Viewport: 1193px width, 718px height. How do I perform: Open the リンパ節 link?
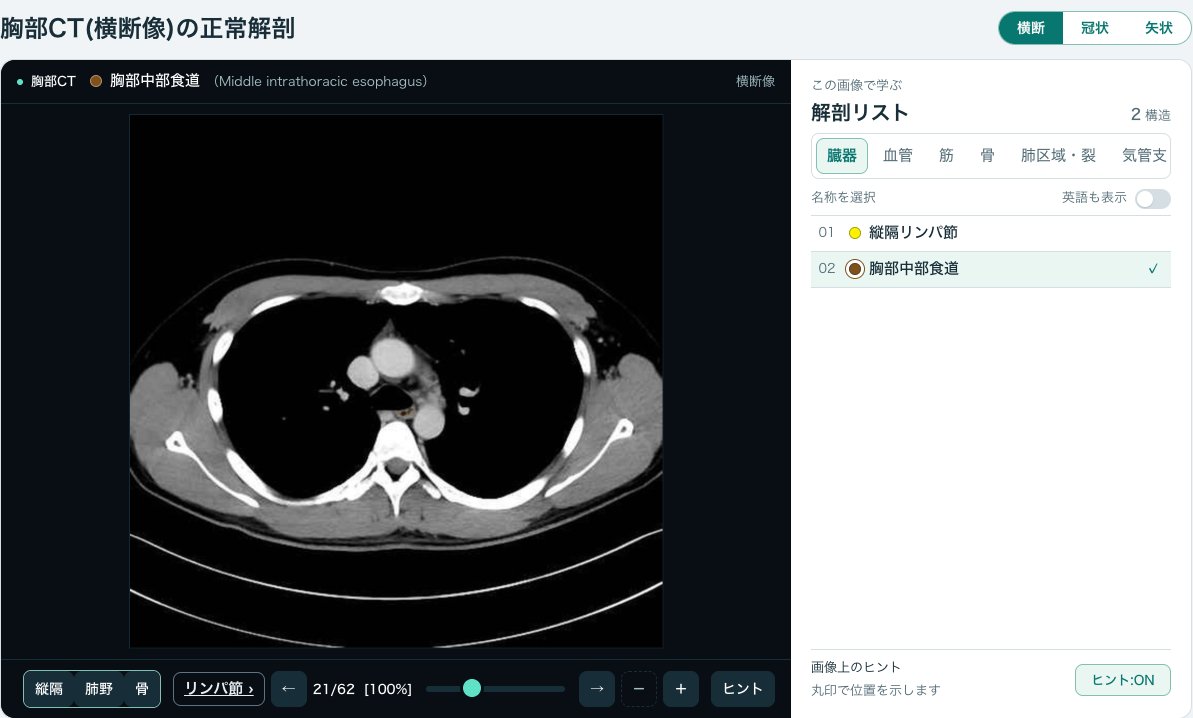(x=219, y=689)
